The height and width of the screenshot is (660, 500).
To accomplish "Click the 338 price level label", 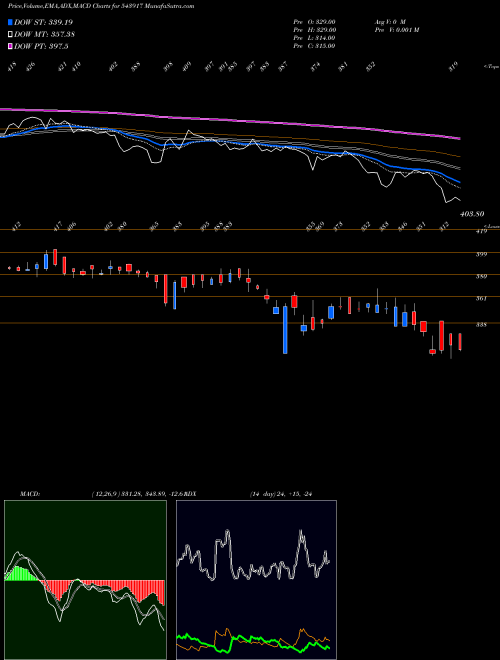I will point(481,325).
